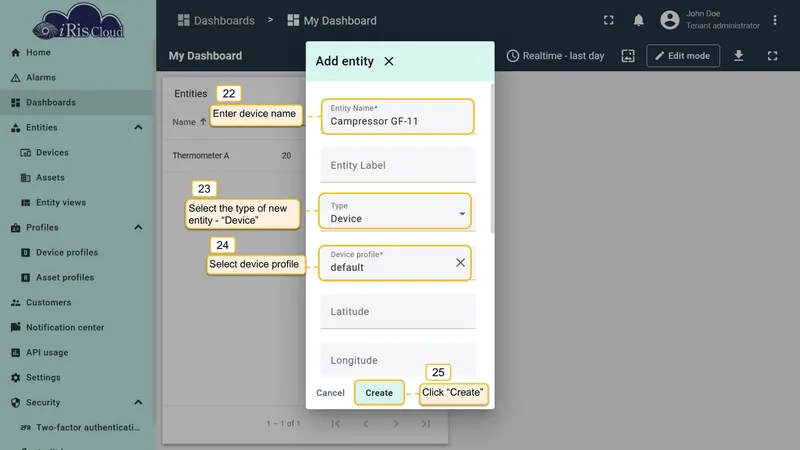Click the Assets building icon
800x450 pixels.
pyautogui.click(x=26, y=178)
